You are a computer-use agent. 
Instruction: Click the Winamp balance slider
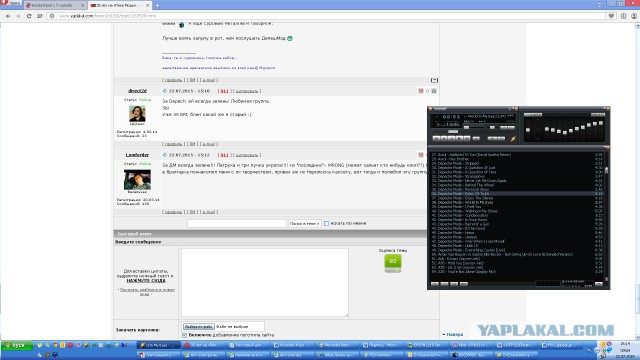[491, 127]
